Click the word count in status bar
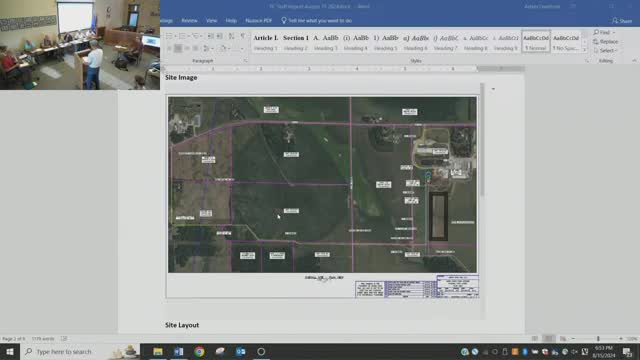640x360 pixels. point(43,339)
